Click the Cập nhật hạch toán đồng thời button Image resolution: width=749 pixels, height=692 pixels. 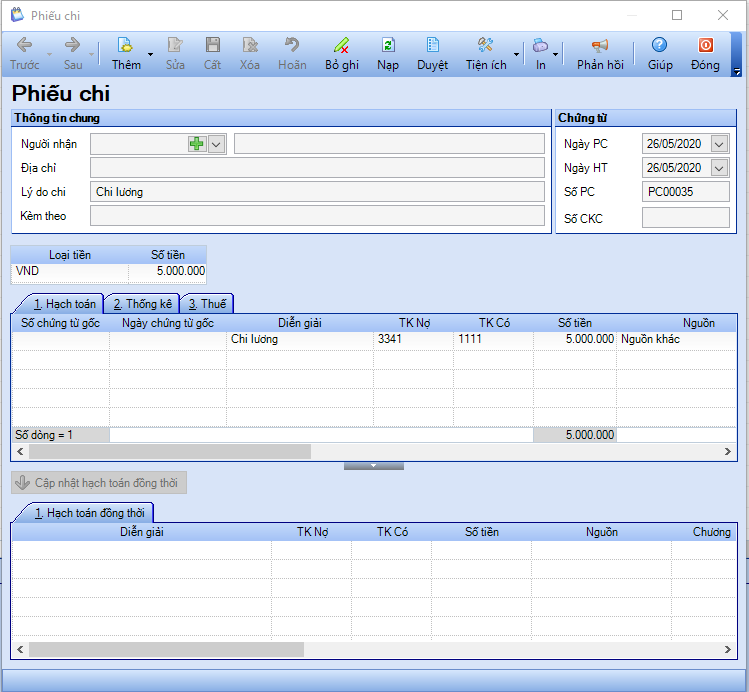[x=99, y=483]
